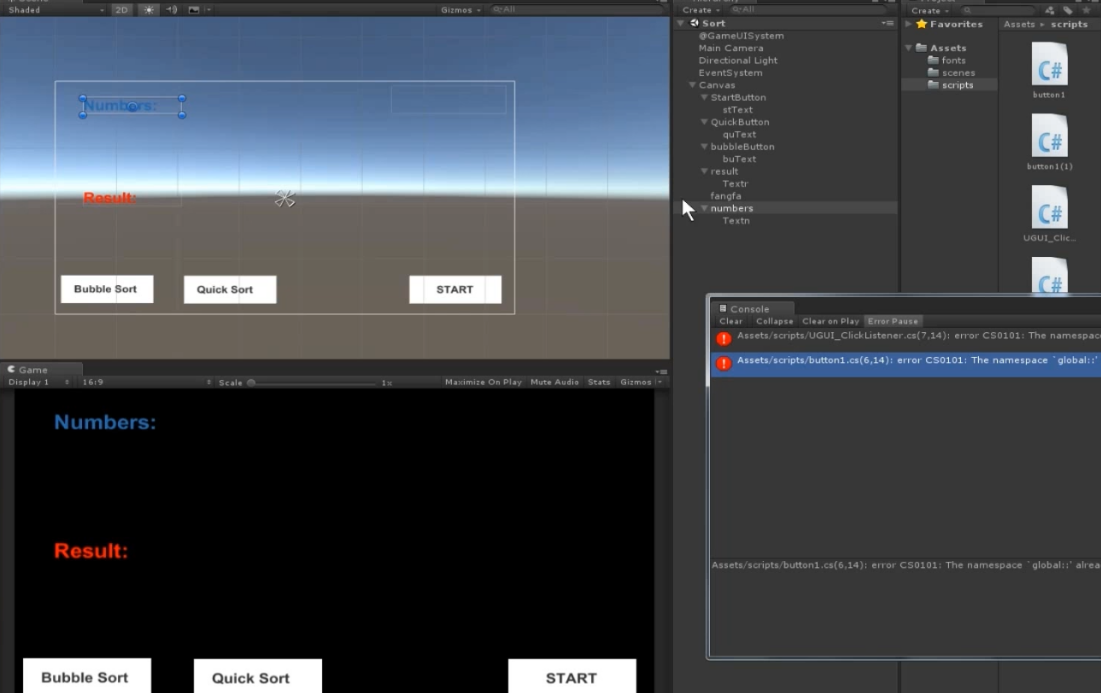Click the red error icon on button1.cs entry
1101x693 pixels.
(x=723, y=363)
